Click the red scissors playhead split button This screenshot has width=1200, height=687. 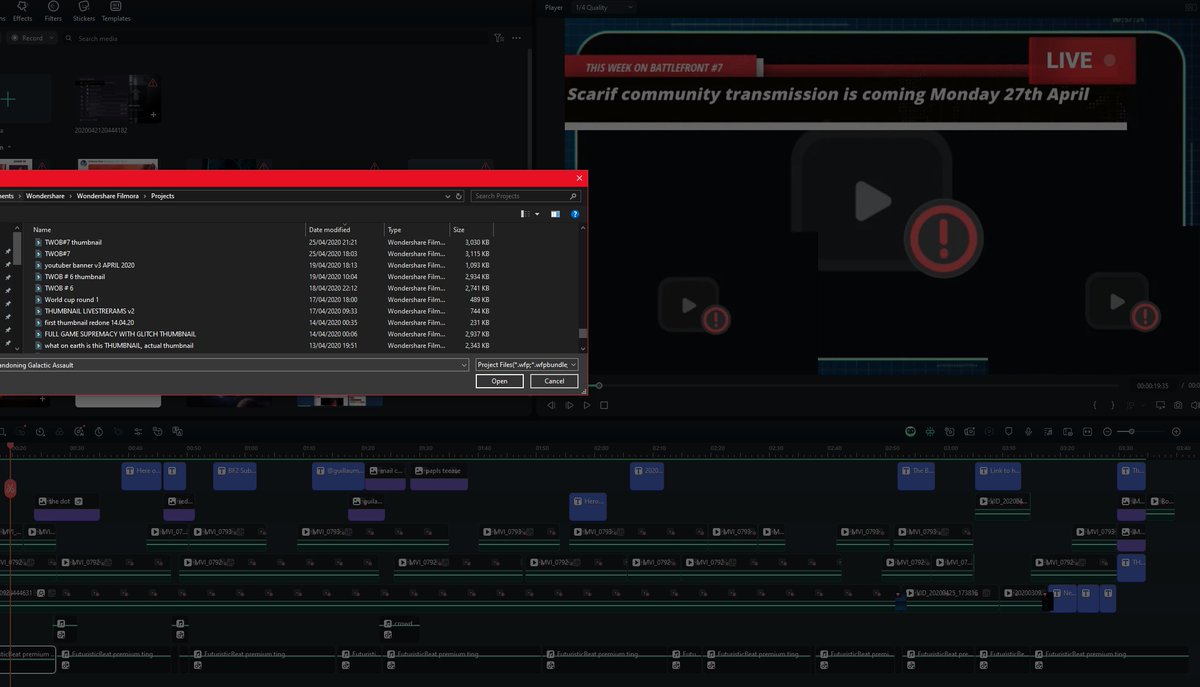click(10, 489)
